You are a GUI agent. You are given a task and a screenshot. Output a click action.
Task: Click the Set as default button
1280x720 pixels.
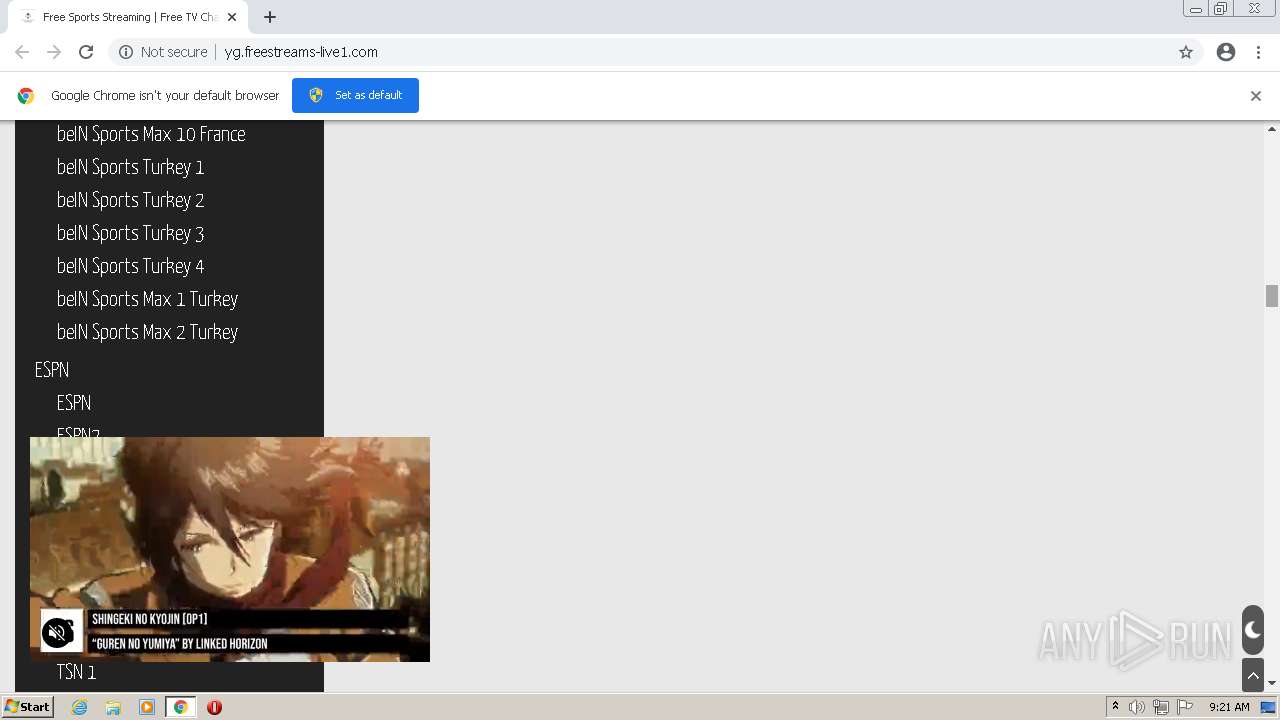(x=355, y=95)
